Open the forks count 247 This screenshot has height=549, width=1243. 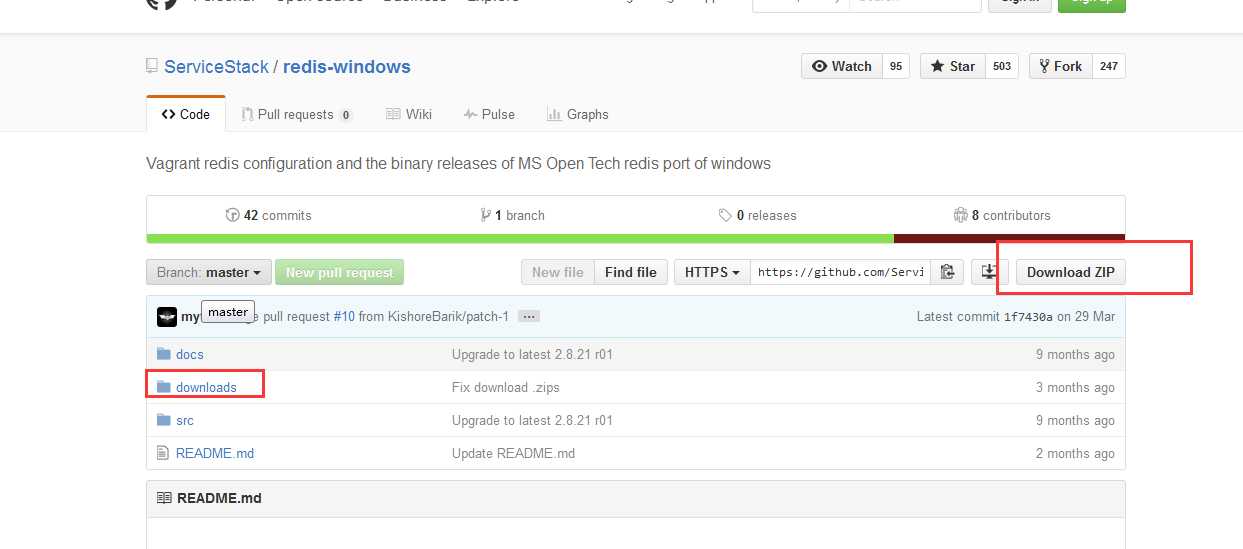[x=1108, y=66]
